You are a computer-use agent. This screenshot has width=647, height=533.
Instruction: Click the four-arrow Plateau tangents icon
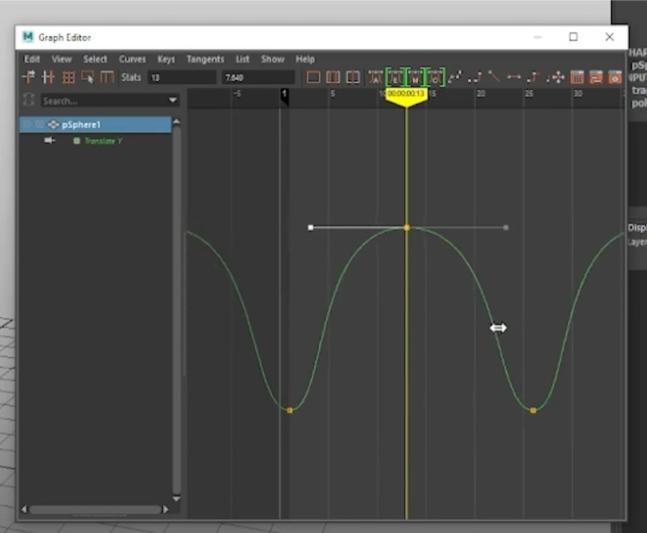pos(555,77)
